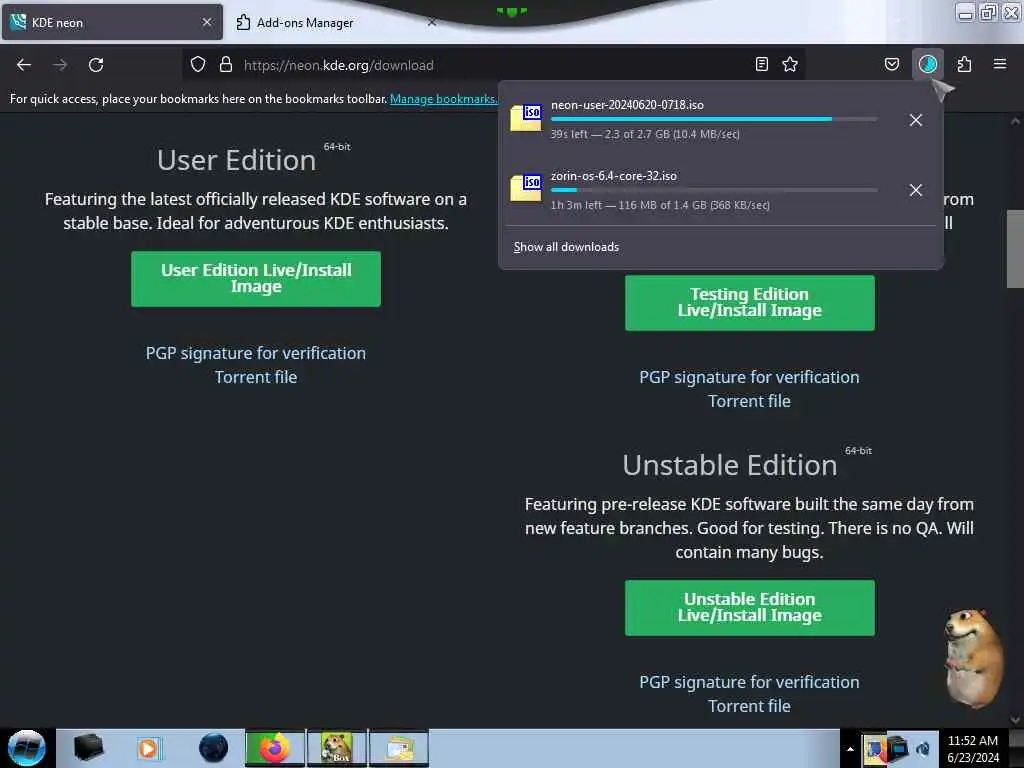Close the KDE neon tab
Image resolution: width=1024 pixels, height=768 pixels.
[207, 22]
